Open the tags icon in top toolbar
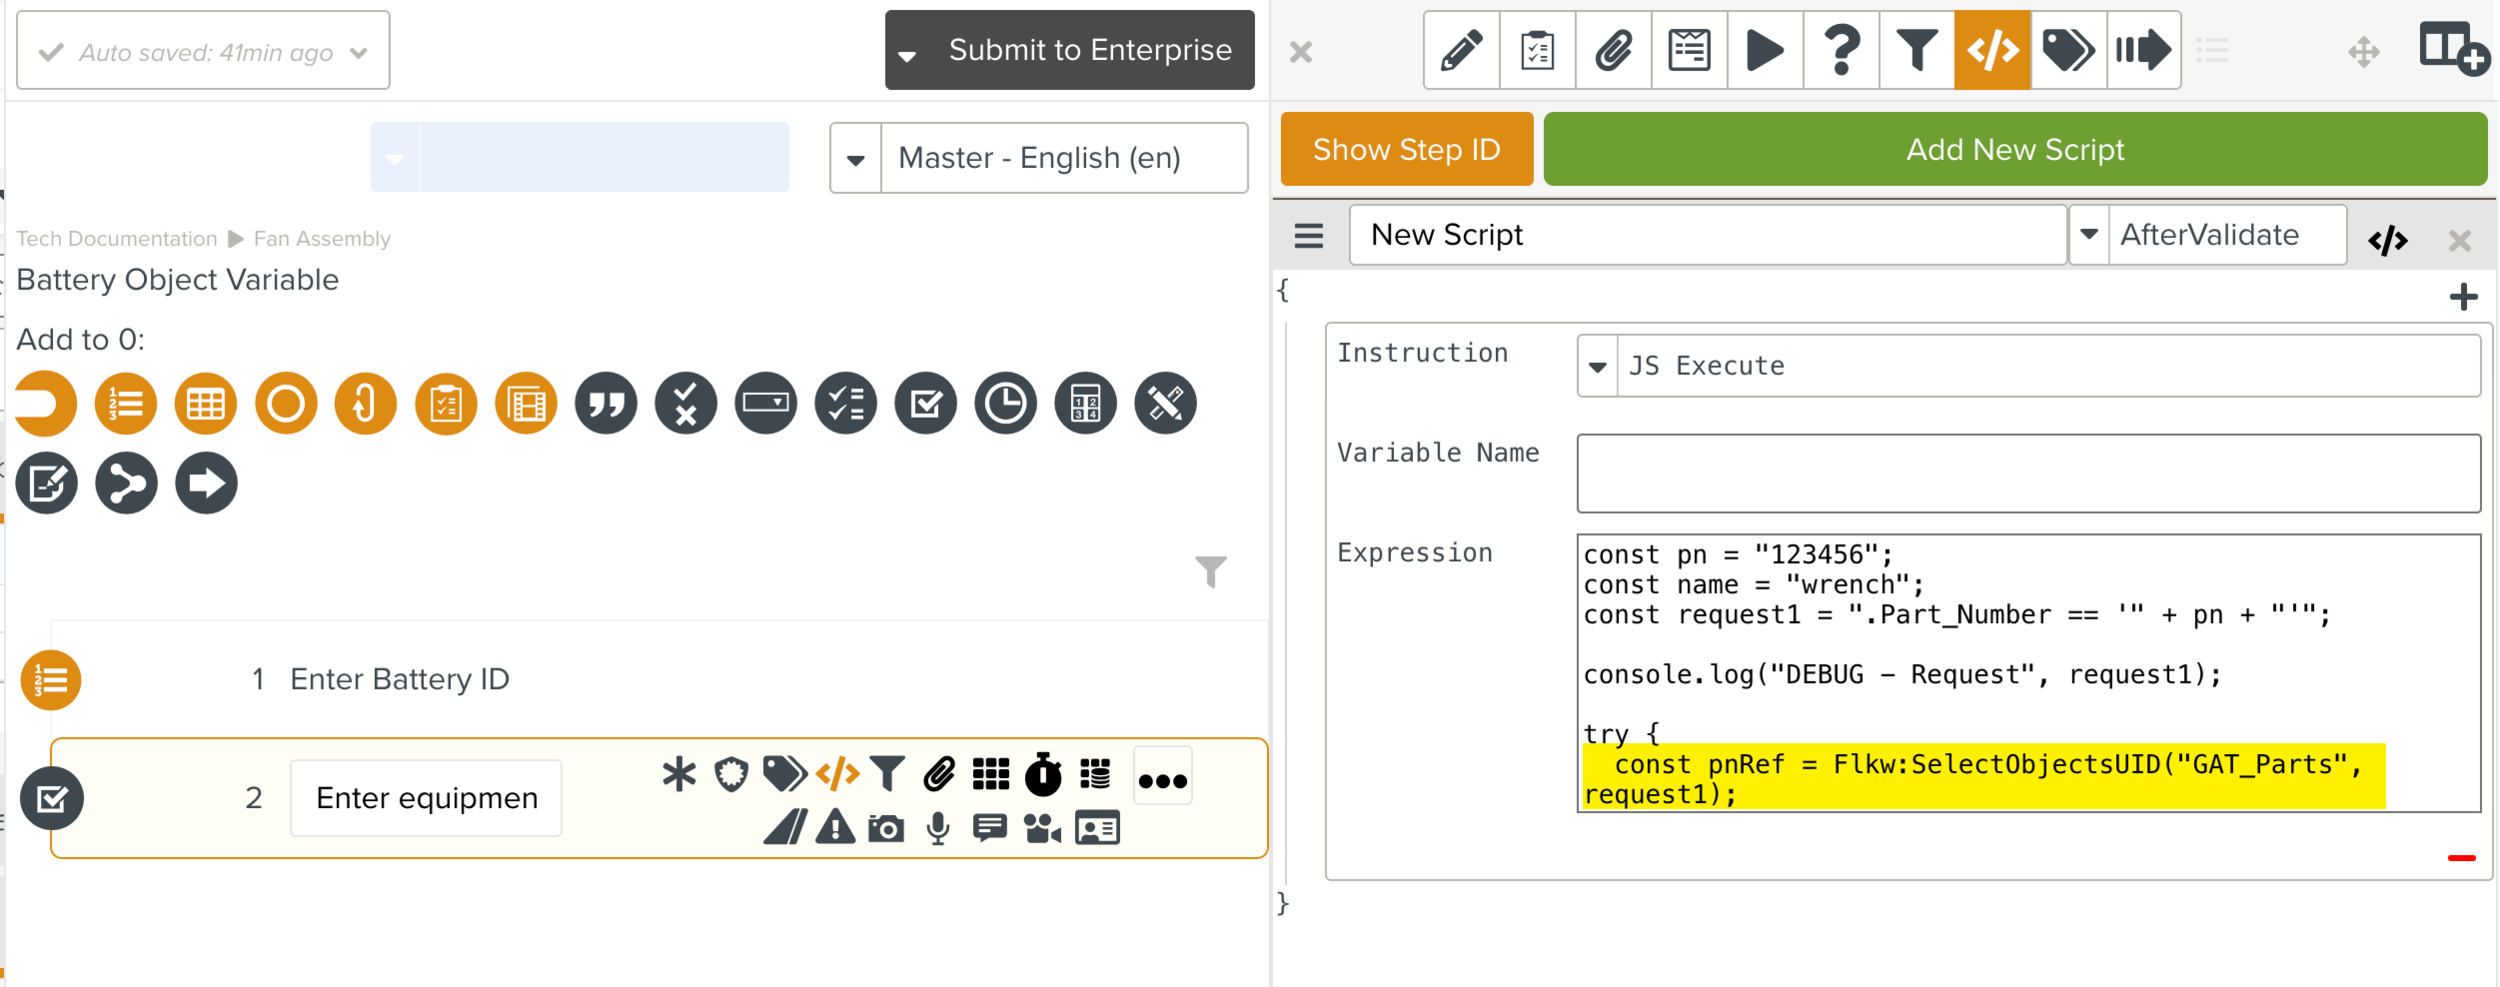 [x=2068, y=50]
